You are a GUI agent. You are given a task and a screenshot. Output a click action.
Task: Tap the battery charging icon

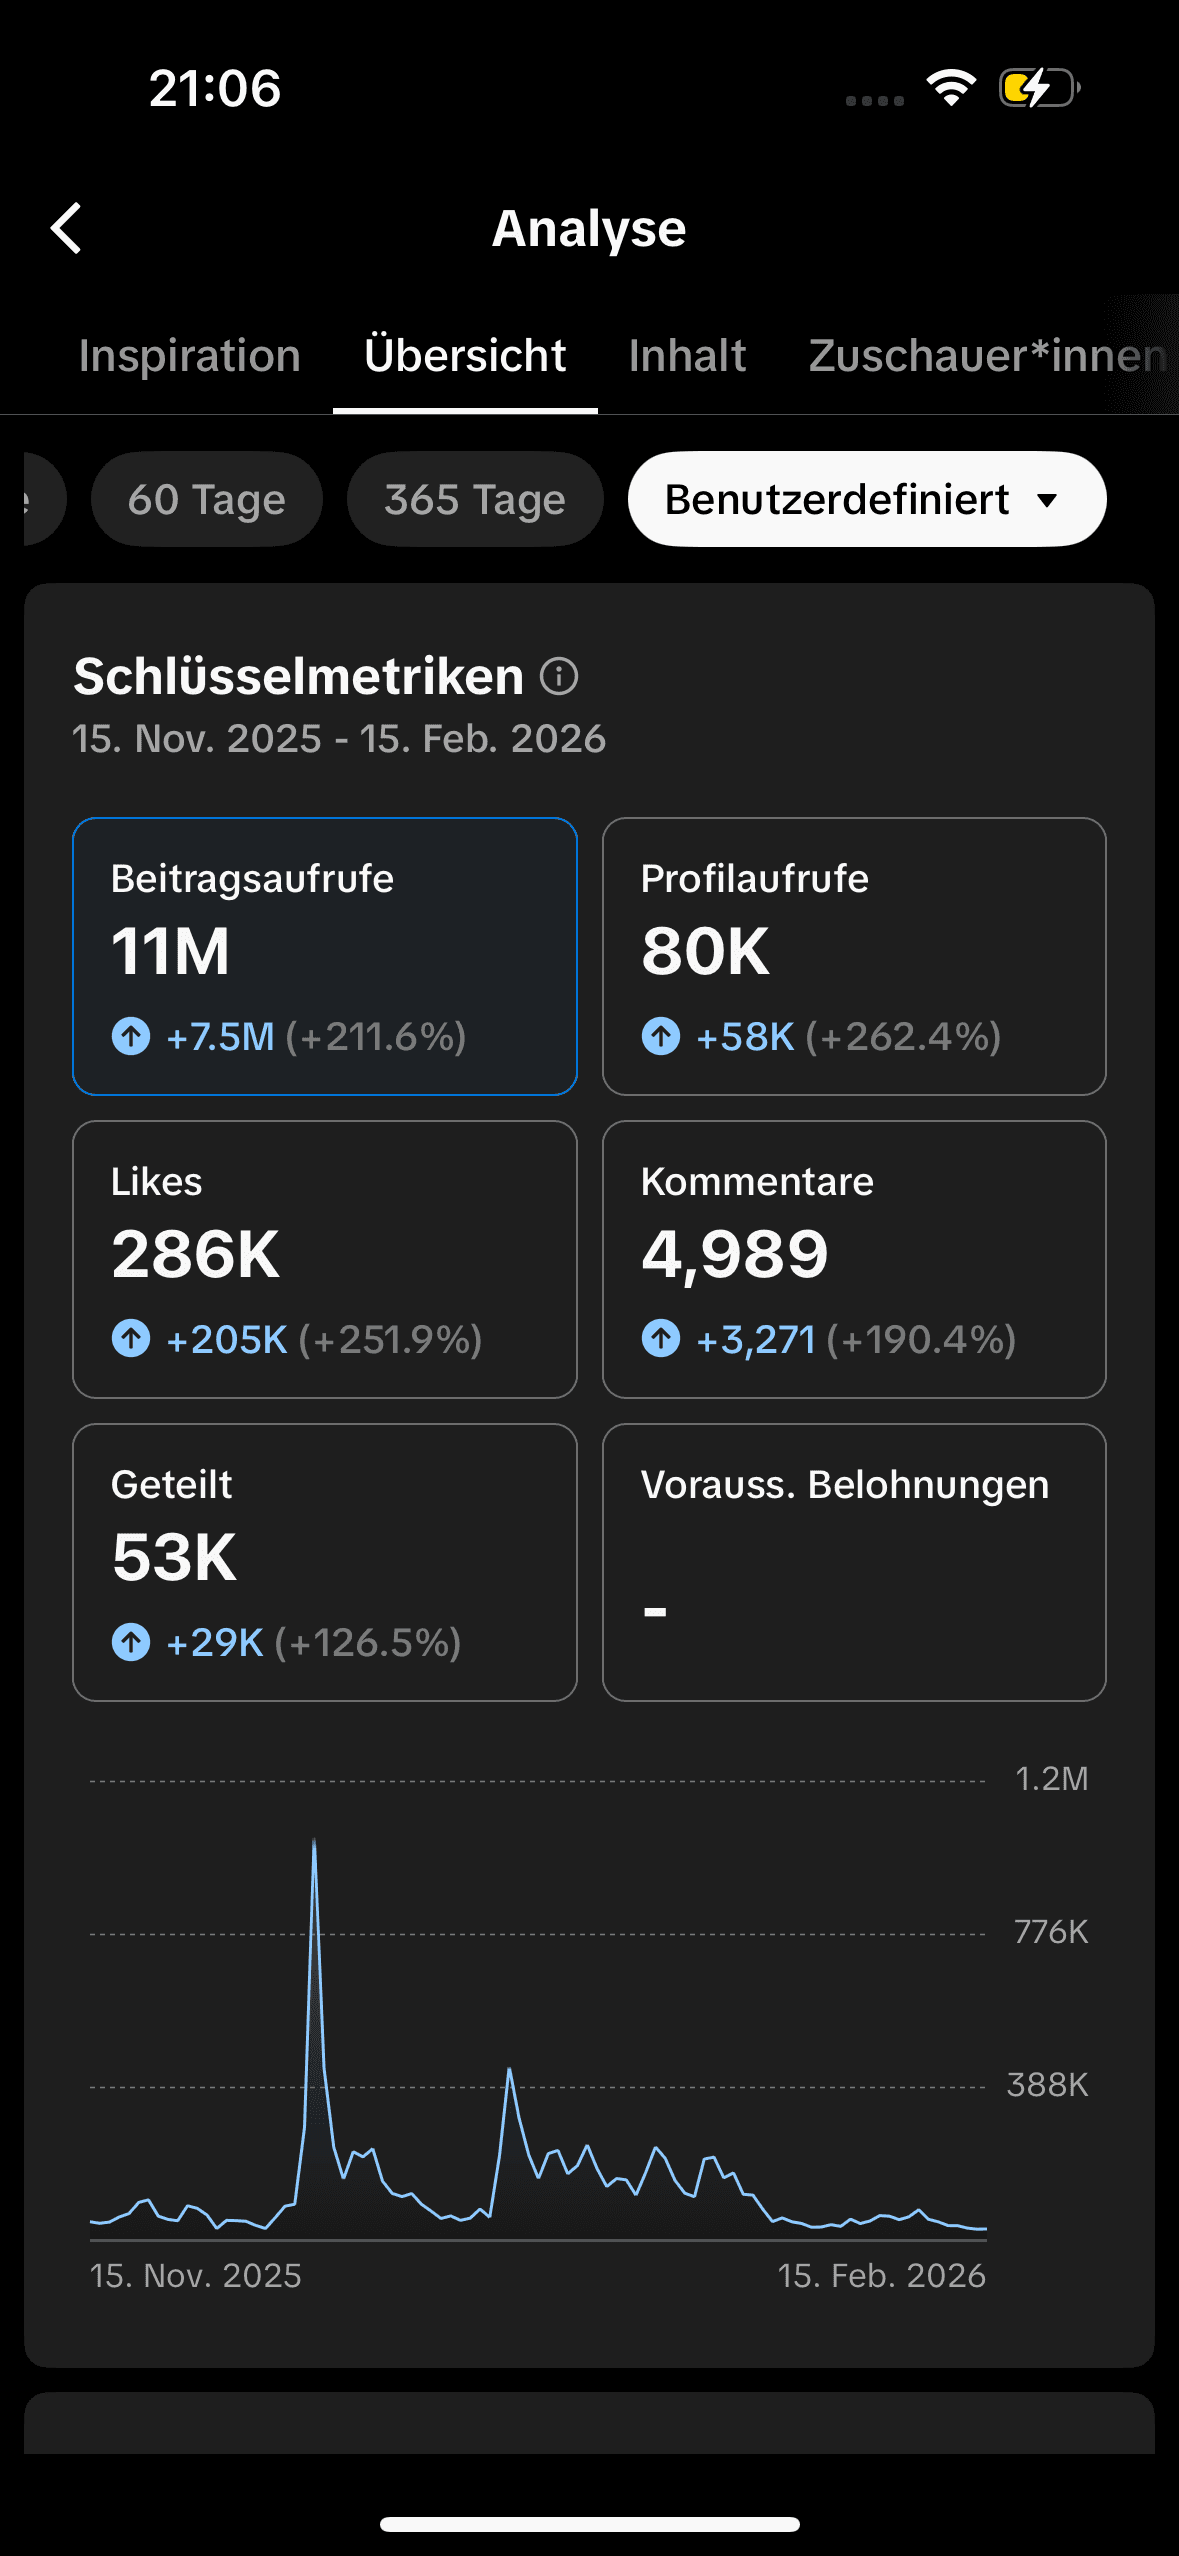[x=1039, y=87]
